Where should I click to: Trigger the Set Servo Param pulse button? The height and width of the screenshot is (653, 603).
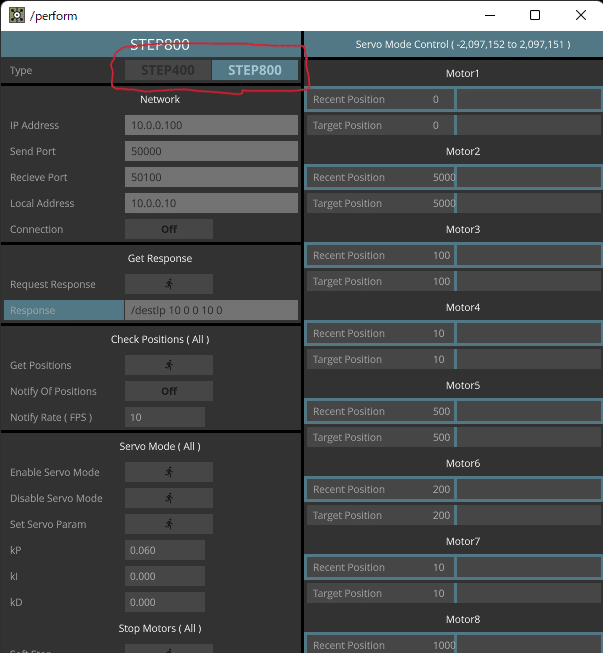(169, 524)
